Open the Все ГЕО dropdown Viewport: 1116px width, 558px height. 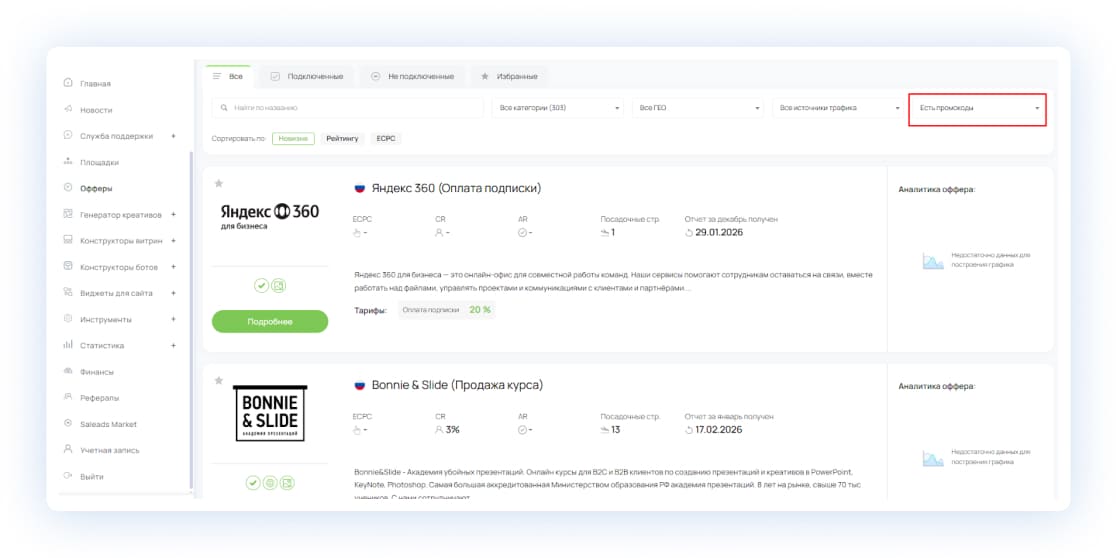(697, 108)
